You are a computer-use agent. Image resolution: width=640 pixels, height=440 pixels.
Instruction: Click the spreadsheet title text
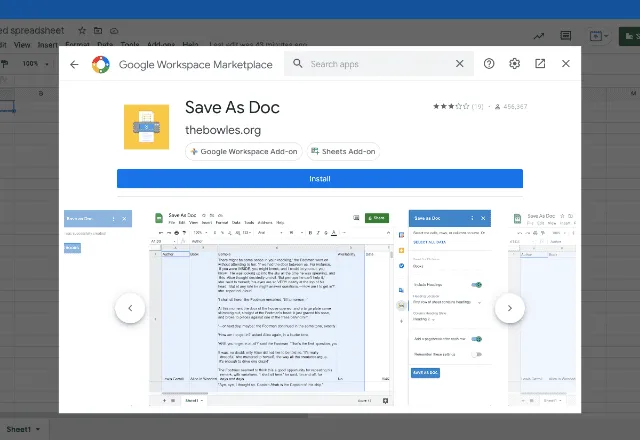pos(32,31)
